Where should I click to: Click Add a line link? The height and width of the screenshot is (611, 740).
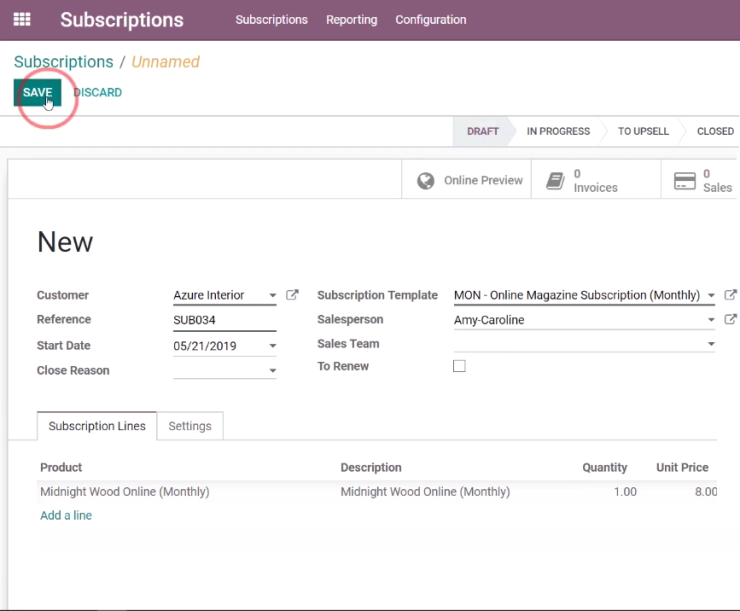click(x=66, y=515)
